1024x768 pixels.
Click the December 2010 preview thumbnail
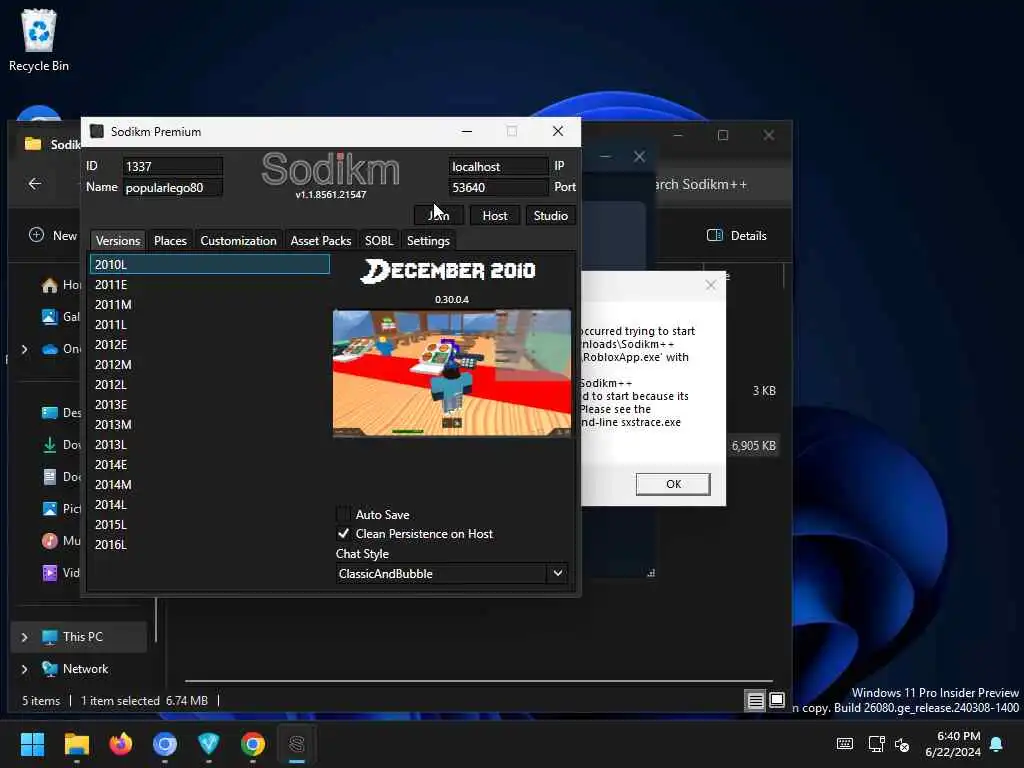451,373
